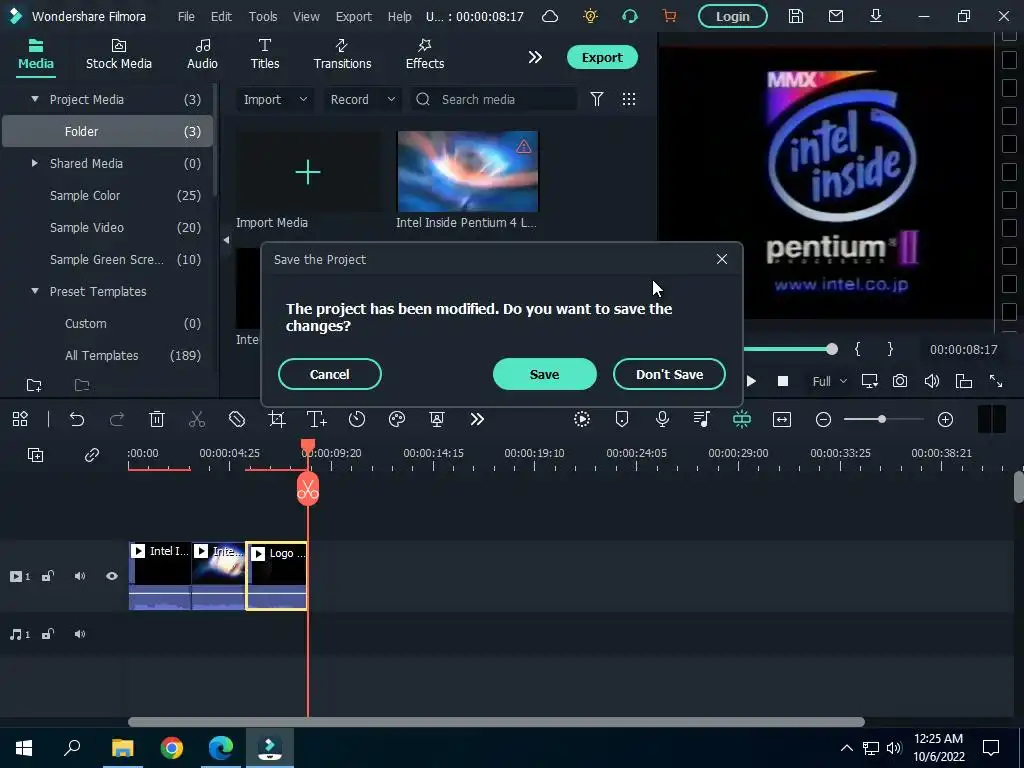Select the Crop tool icon
This screenshot has height=768, width=1024.
277,419
